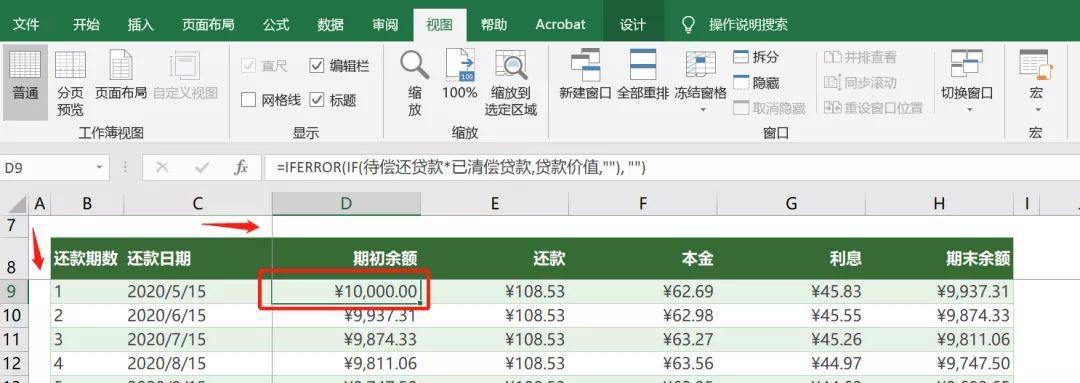Zoom to selection (缩放到选定区域)
The image size is (1080, 383).
click(510, 82)
